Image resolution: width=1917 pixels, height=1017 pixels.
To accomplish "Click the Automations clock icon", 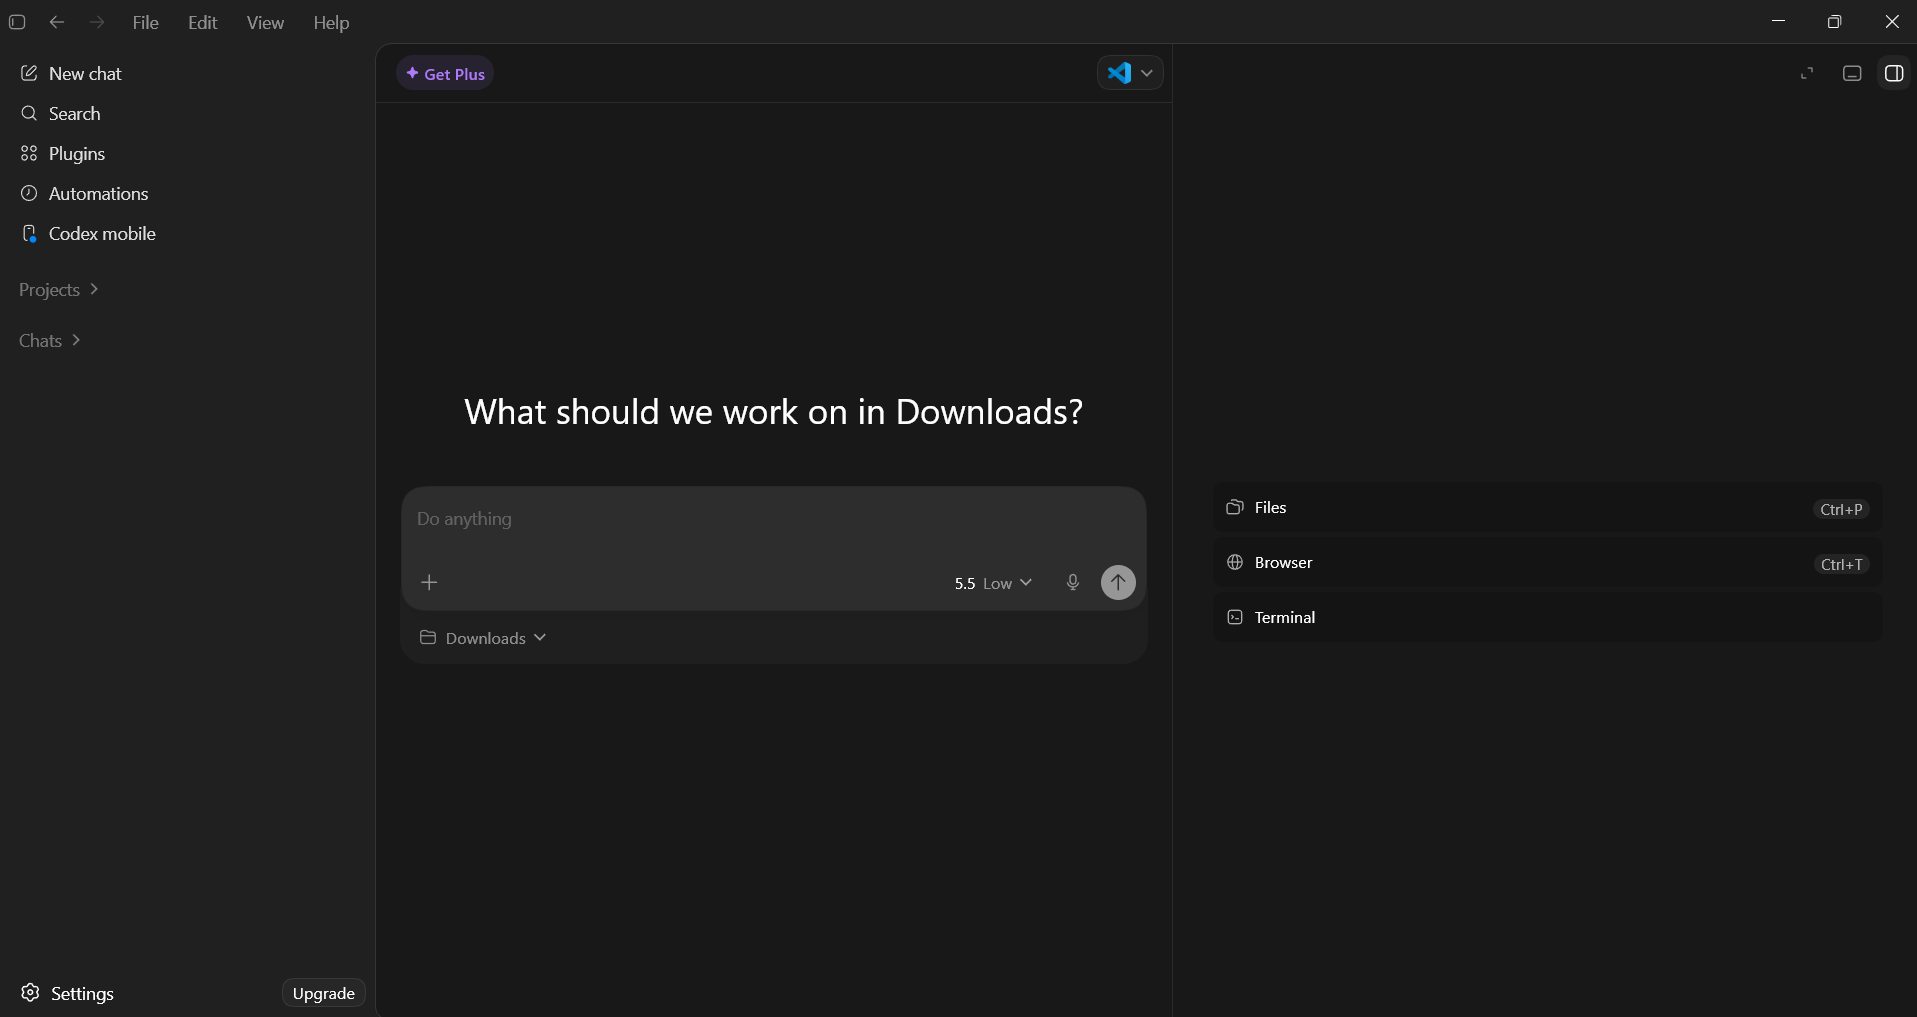I will point(29,193).
